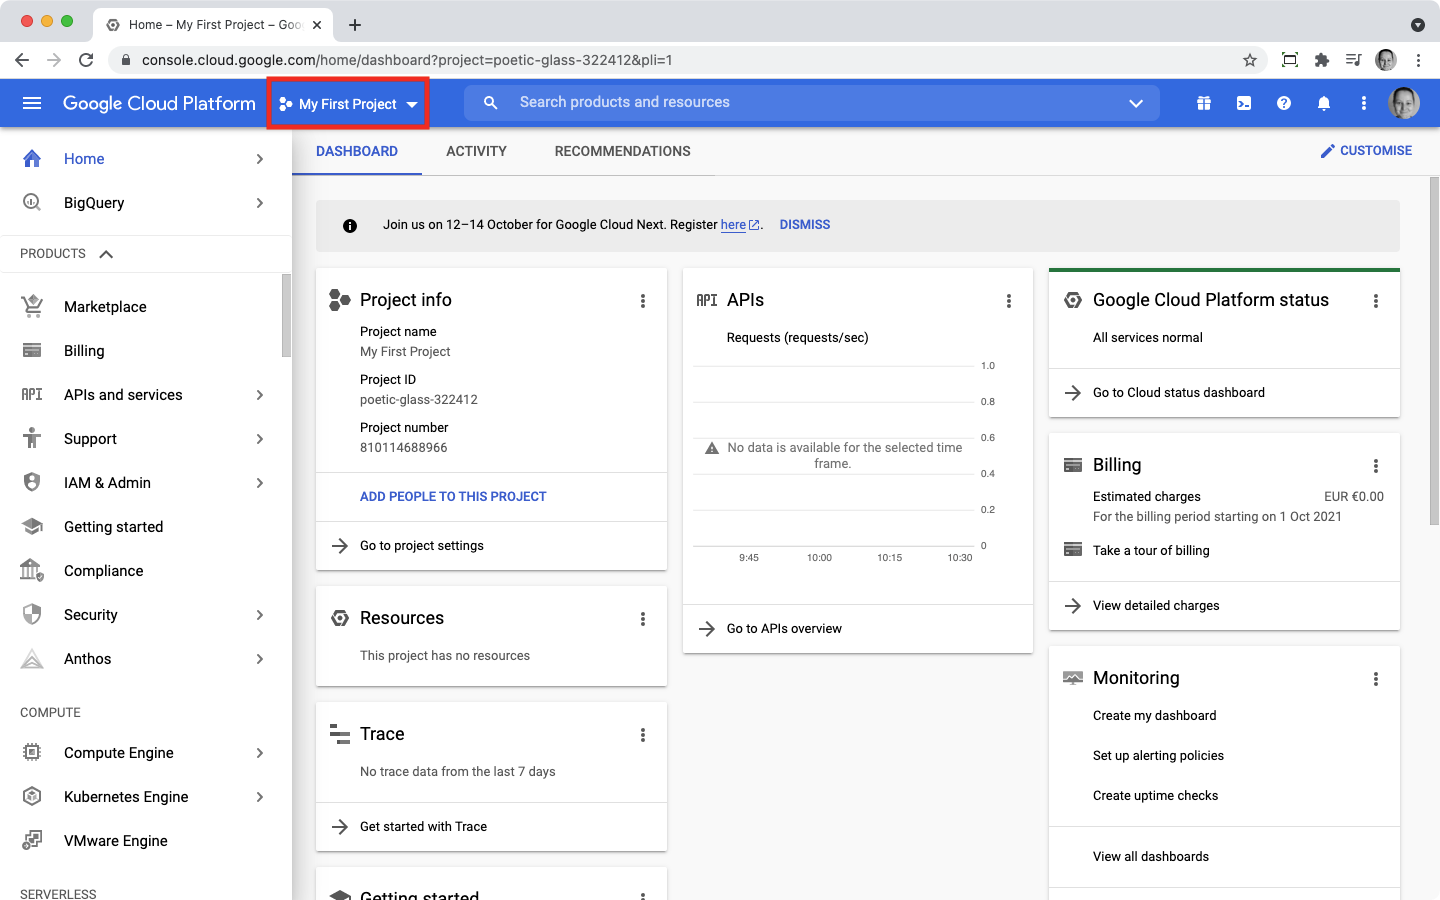The height and width of the screenshot is (900, 1440).
Task: Expand Home submenu arrow
Action: [260, 159]
